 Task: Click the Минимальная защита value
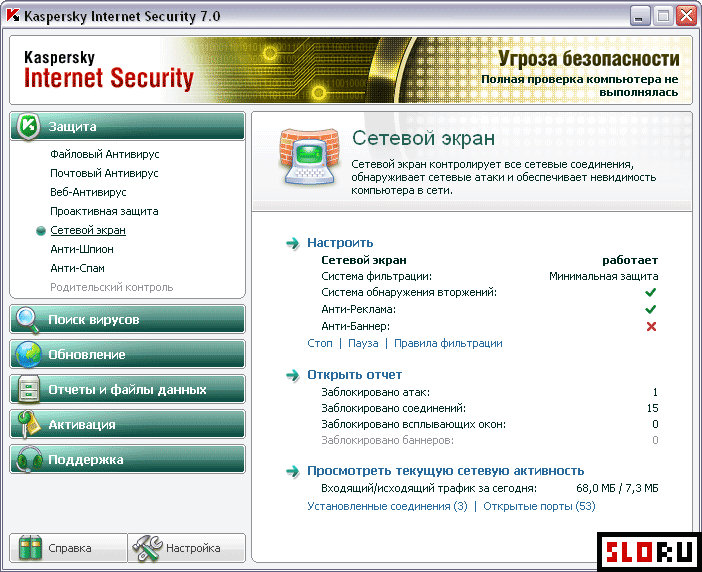click(x=604, y=276)
